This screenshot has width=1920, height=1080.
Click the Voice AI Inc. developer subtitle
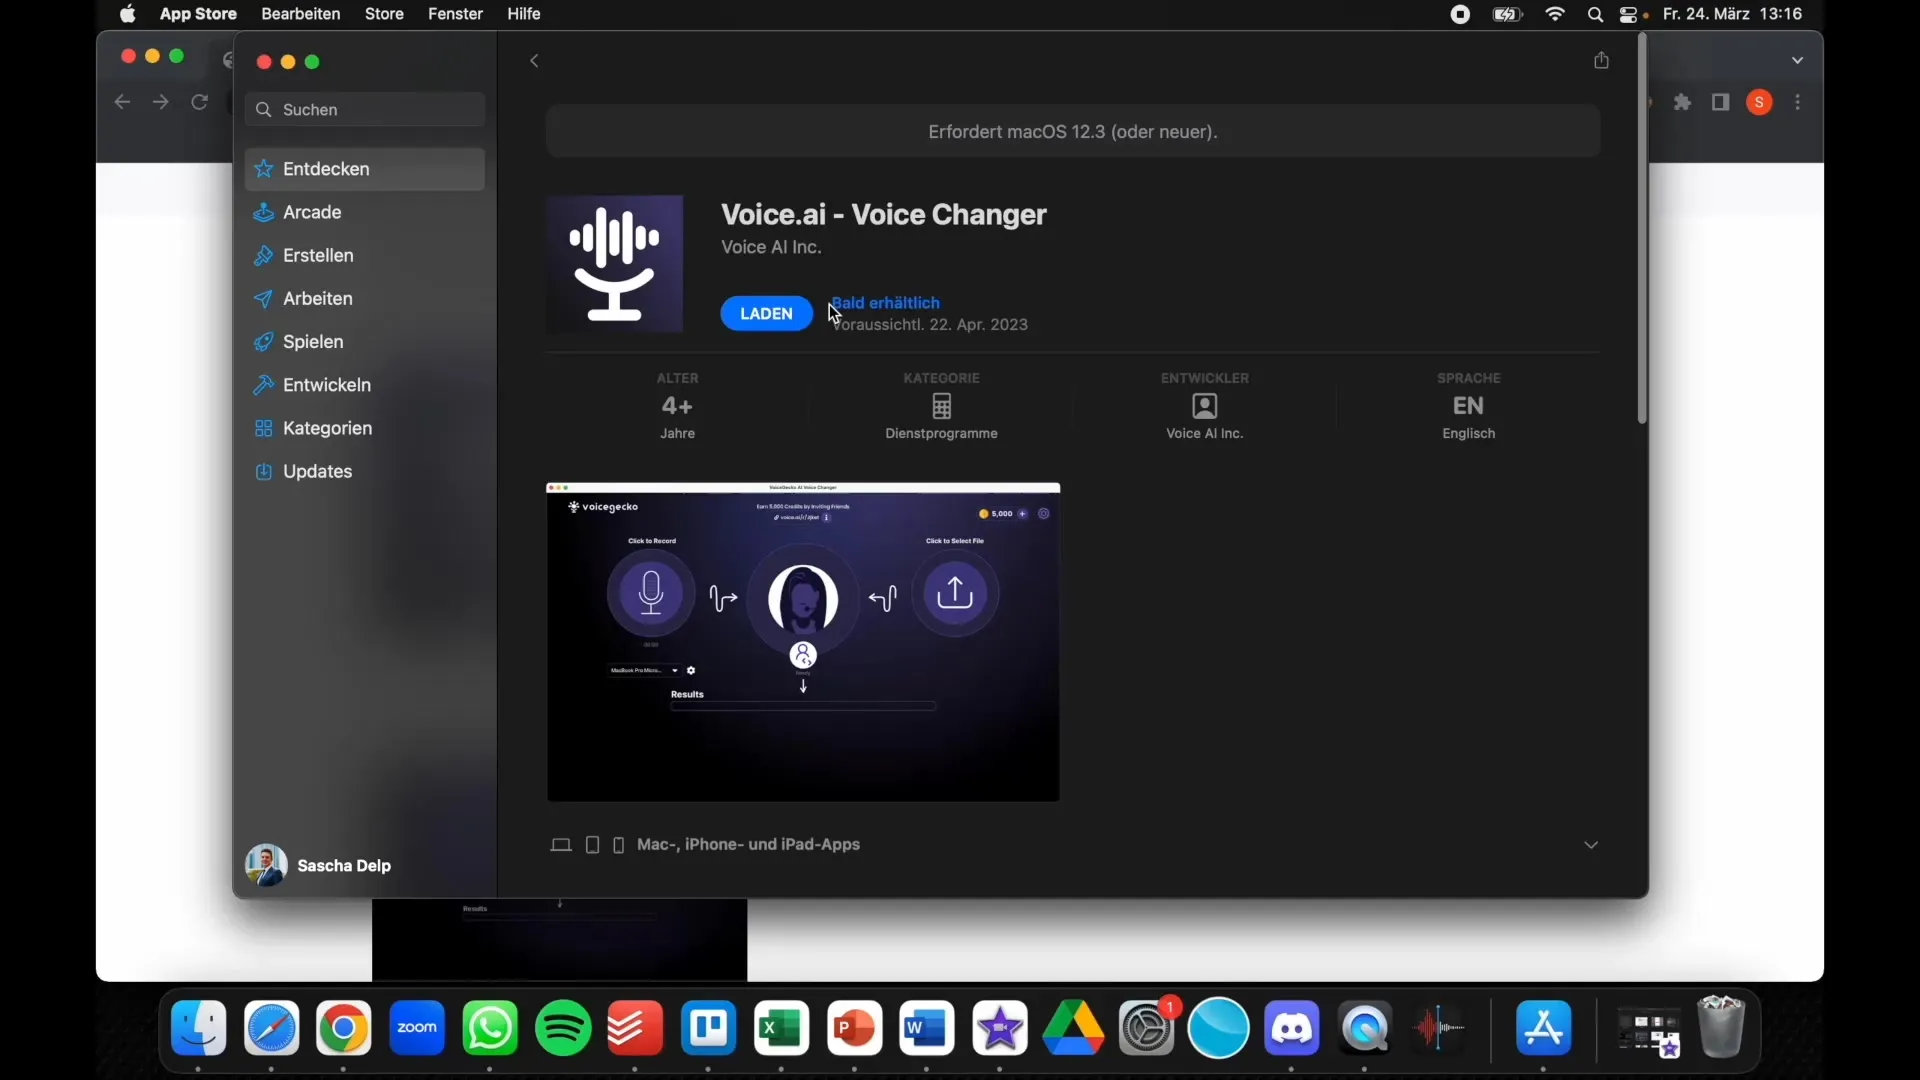tap(772, 248)
